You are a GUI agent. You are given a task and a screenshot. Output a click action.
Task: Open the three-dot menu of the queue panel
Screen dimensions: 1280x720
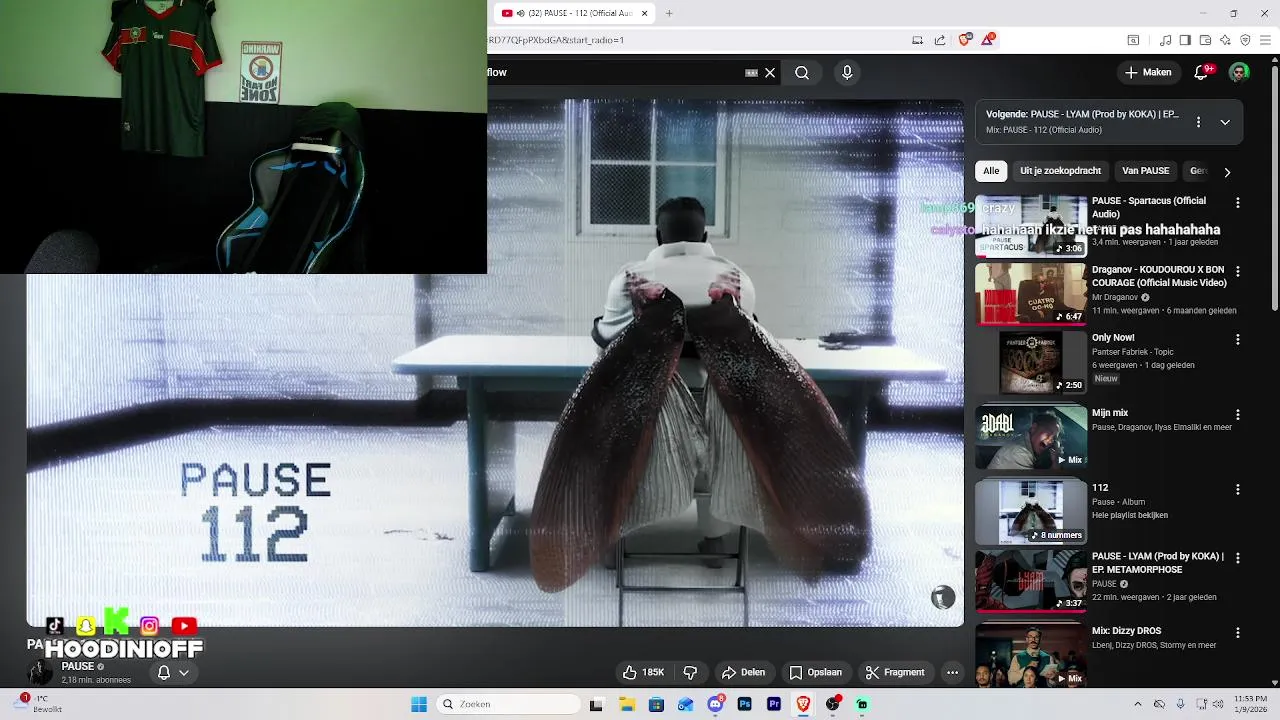coord(1198,122)
